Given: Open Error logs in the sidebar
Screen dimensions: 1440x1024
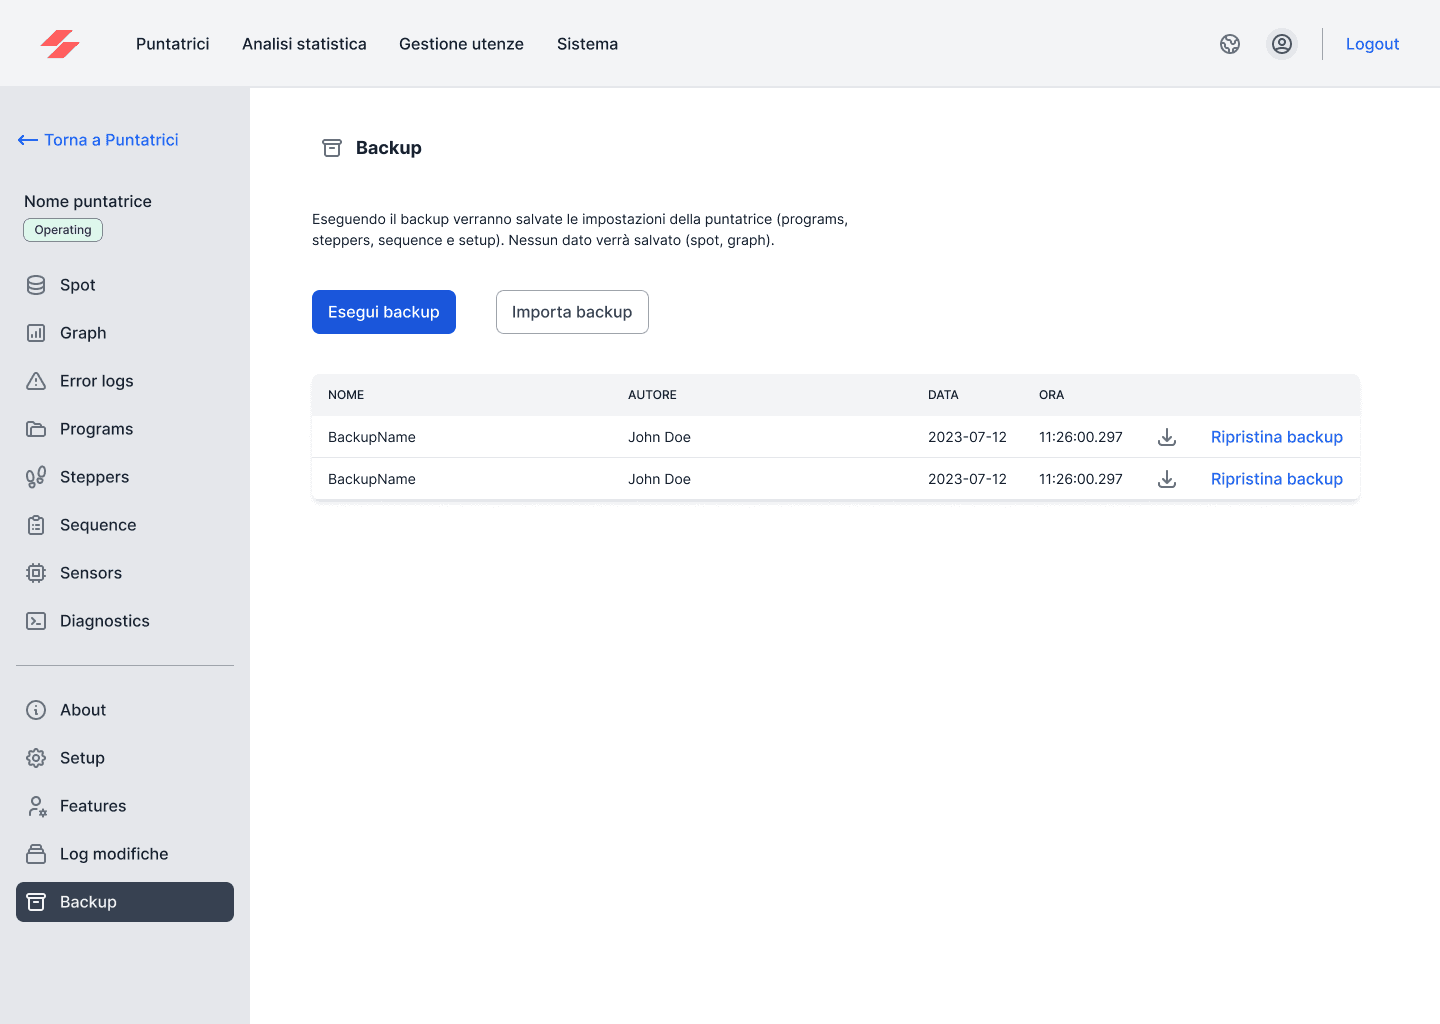Looking at the screenshot, I should (x=96, y=381).
